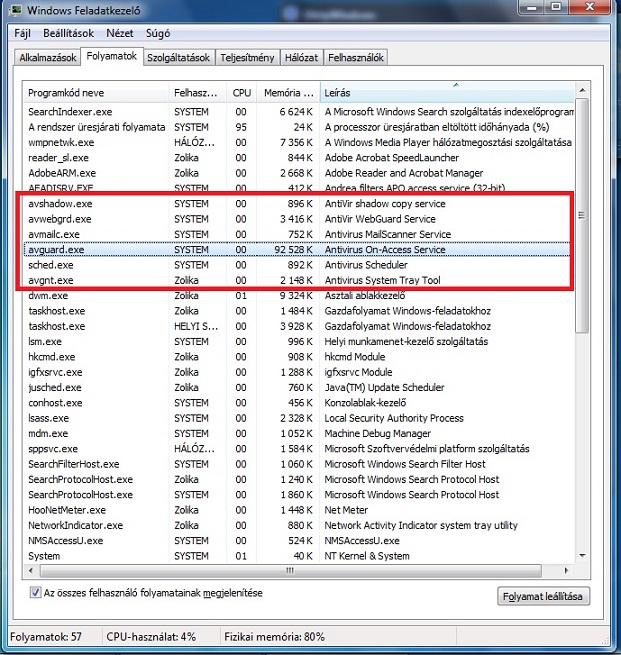
Task: Open the Beállítások menu
Action: [68, 33]
